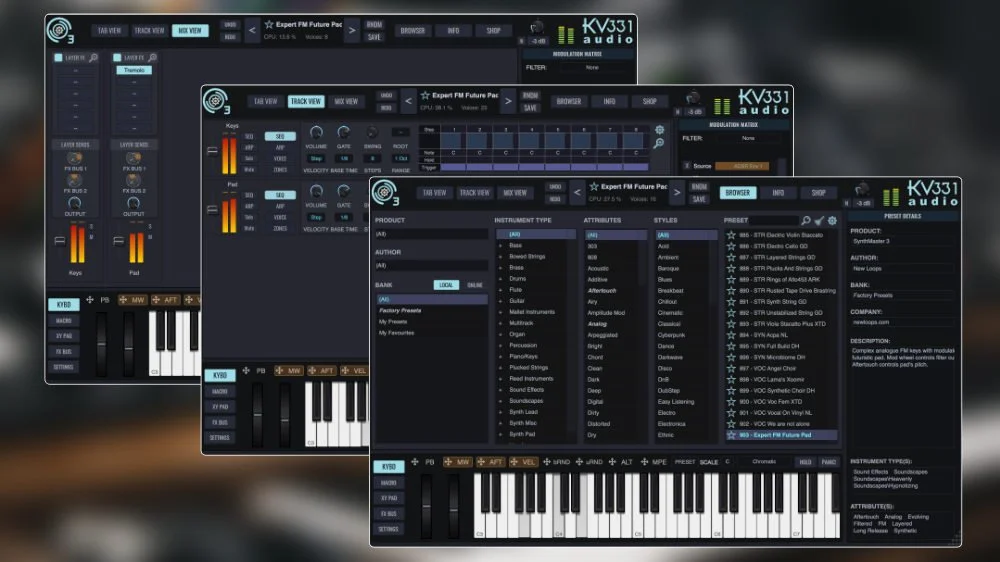Select ONLINE bank toggle in browser
Image resolution: width=1000 pixels, height=562 pixels.
[x=474, y=285]
